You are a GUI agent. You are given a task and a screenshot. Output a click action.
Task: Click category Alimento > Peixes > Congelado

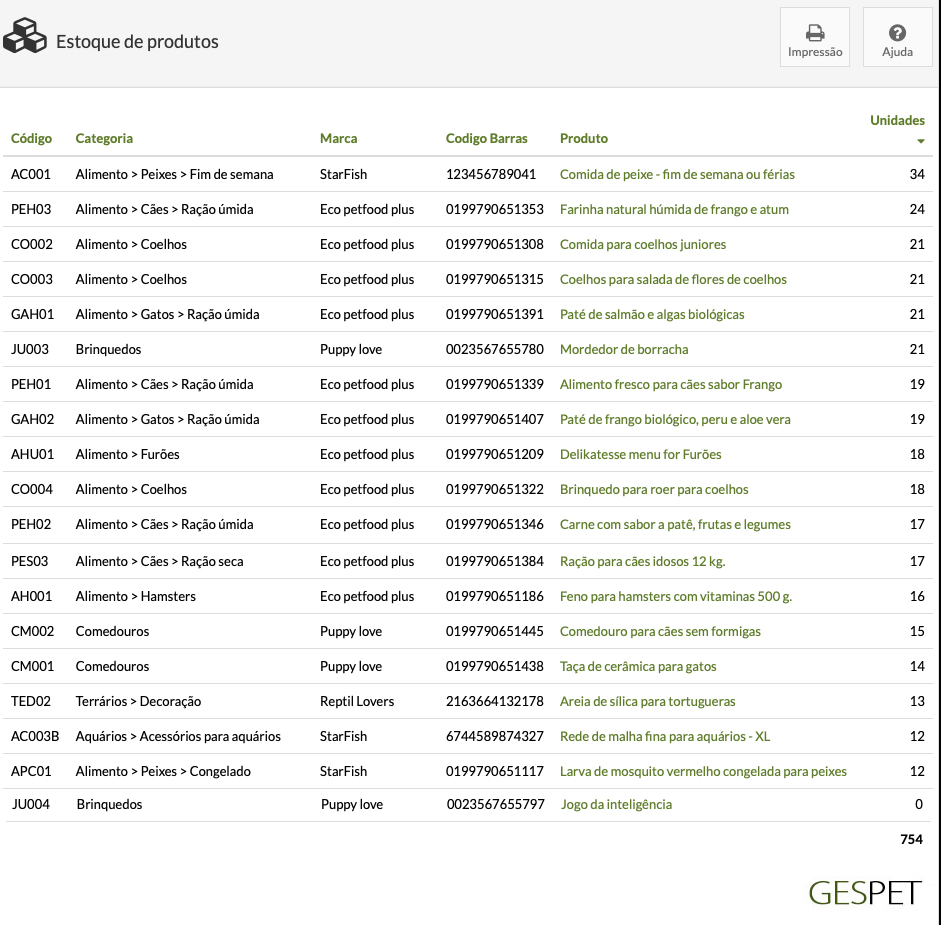click(x=163, y=771)
